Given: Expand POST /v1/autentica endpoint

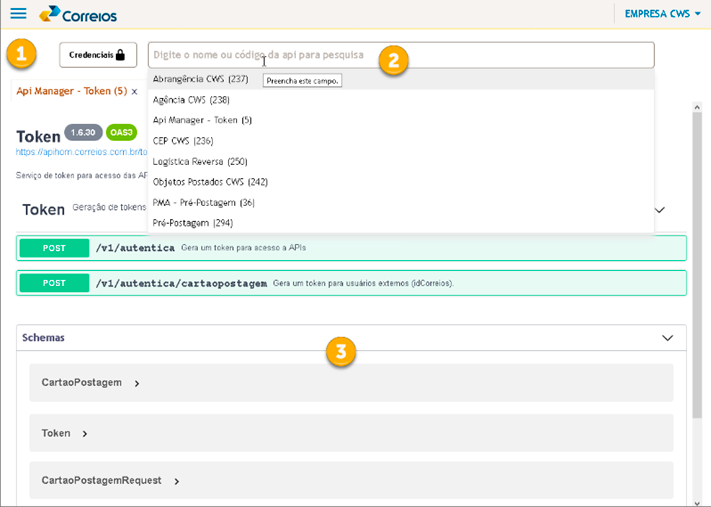Looking at the screenshot, I should tap(351, 248).
